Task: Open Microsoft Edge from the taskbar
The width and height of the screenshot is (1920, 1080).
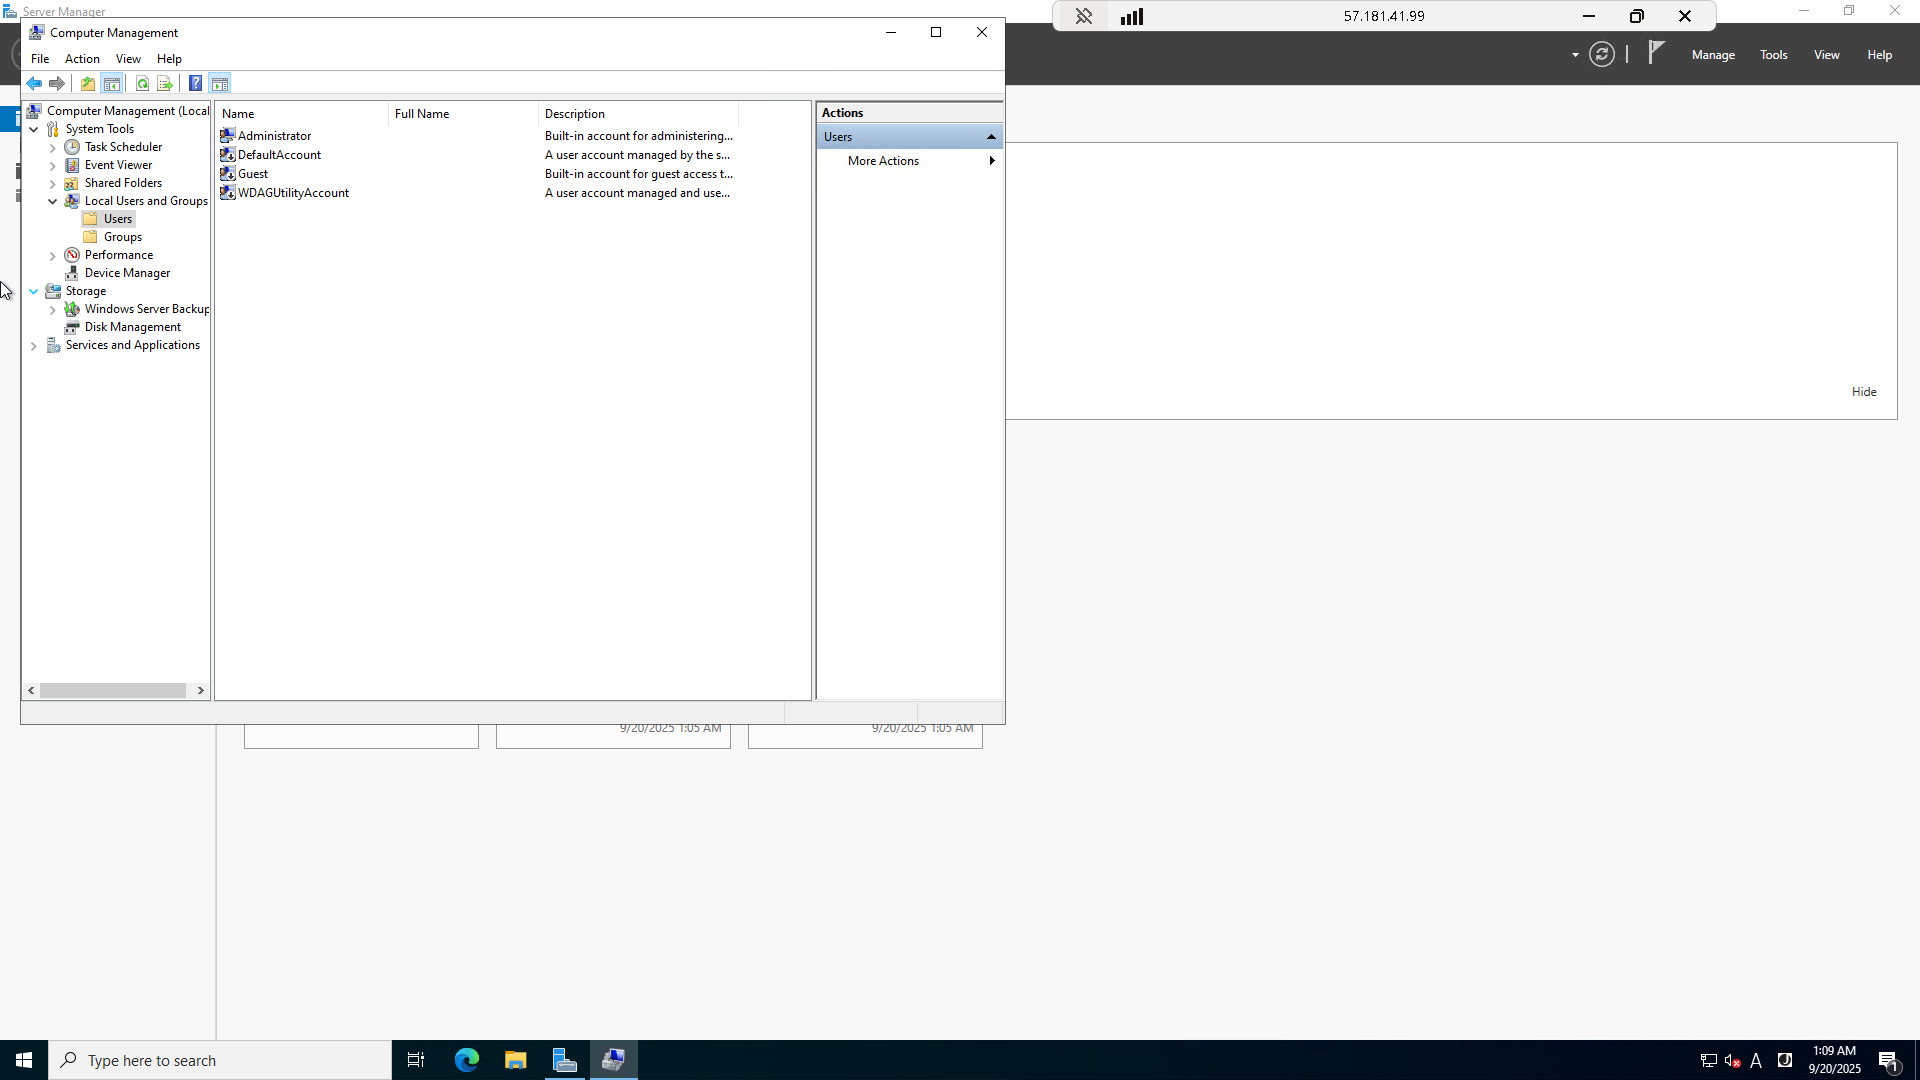Action: 466,1060
